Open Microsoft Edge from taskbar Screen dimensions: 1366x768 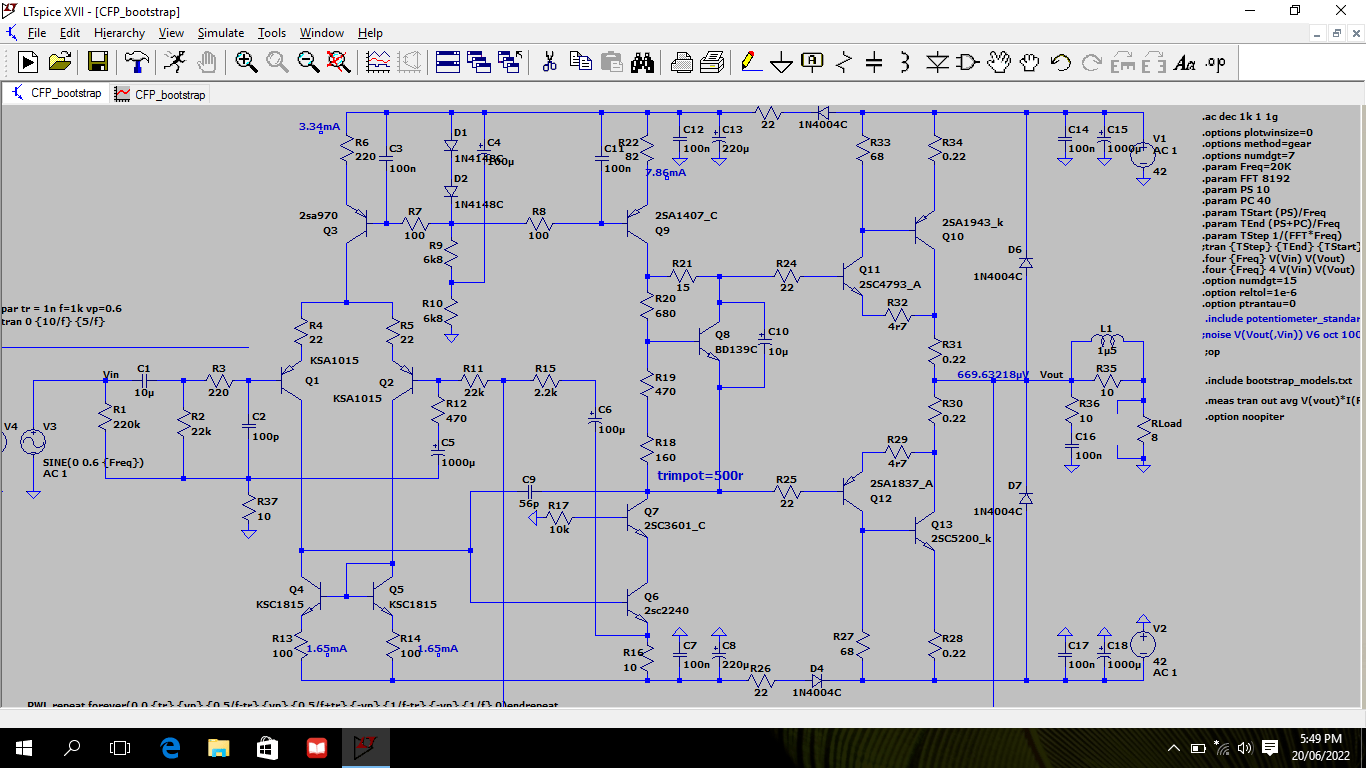click(170, 747)
